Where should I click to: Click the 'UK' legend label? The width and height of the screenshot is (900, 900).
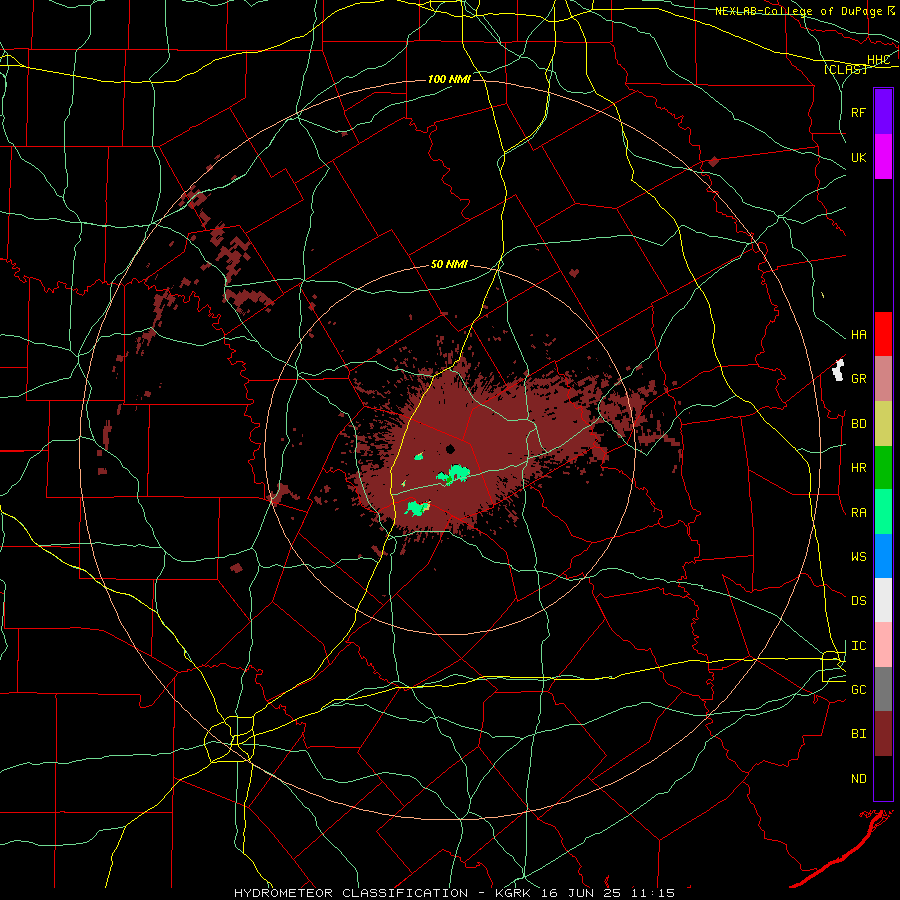tap(859, 158)
